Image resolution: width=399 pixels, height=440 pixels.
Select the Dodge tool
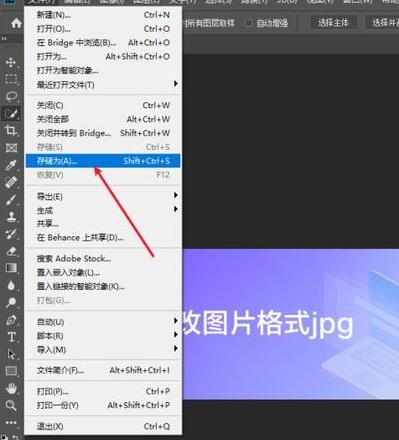(x=11, y=302)
